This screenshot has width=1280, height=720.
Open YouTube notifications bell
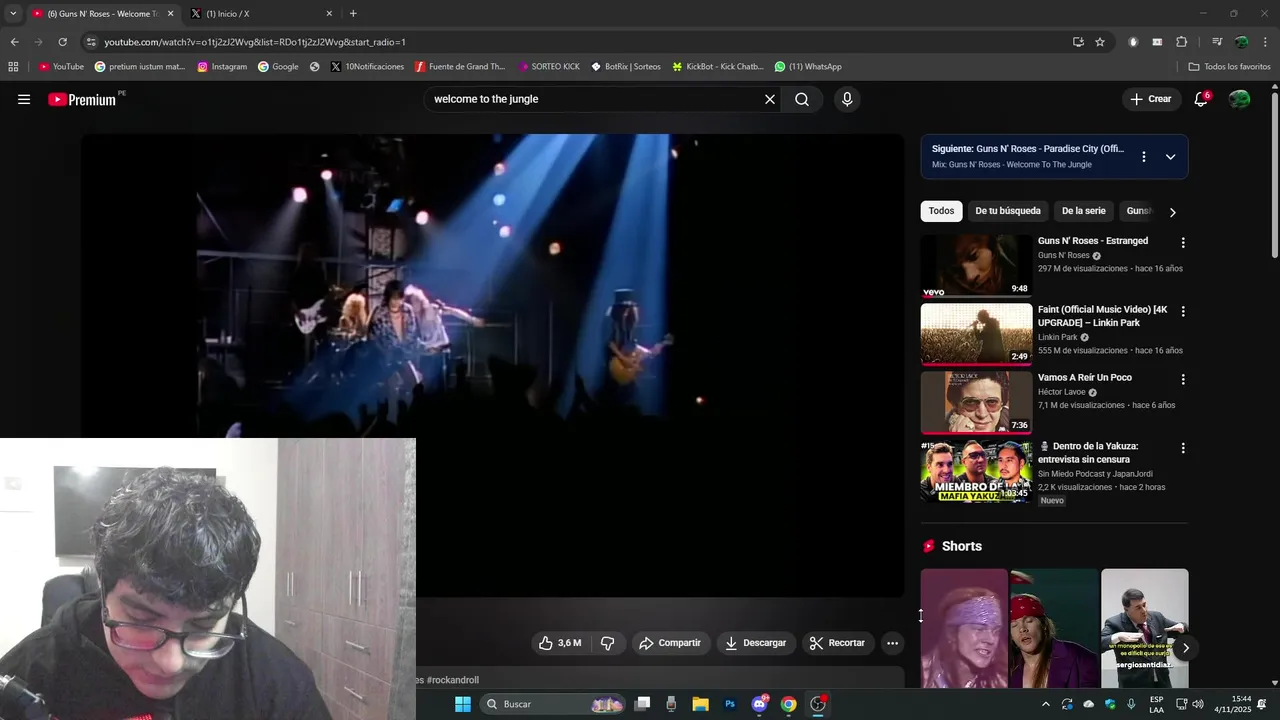(x=1201, y=99)
